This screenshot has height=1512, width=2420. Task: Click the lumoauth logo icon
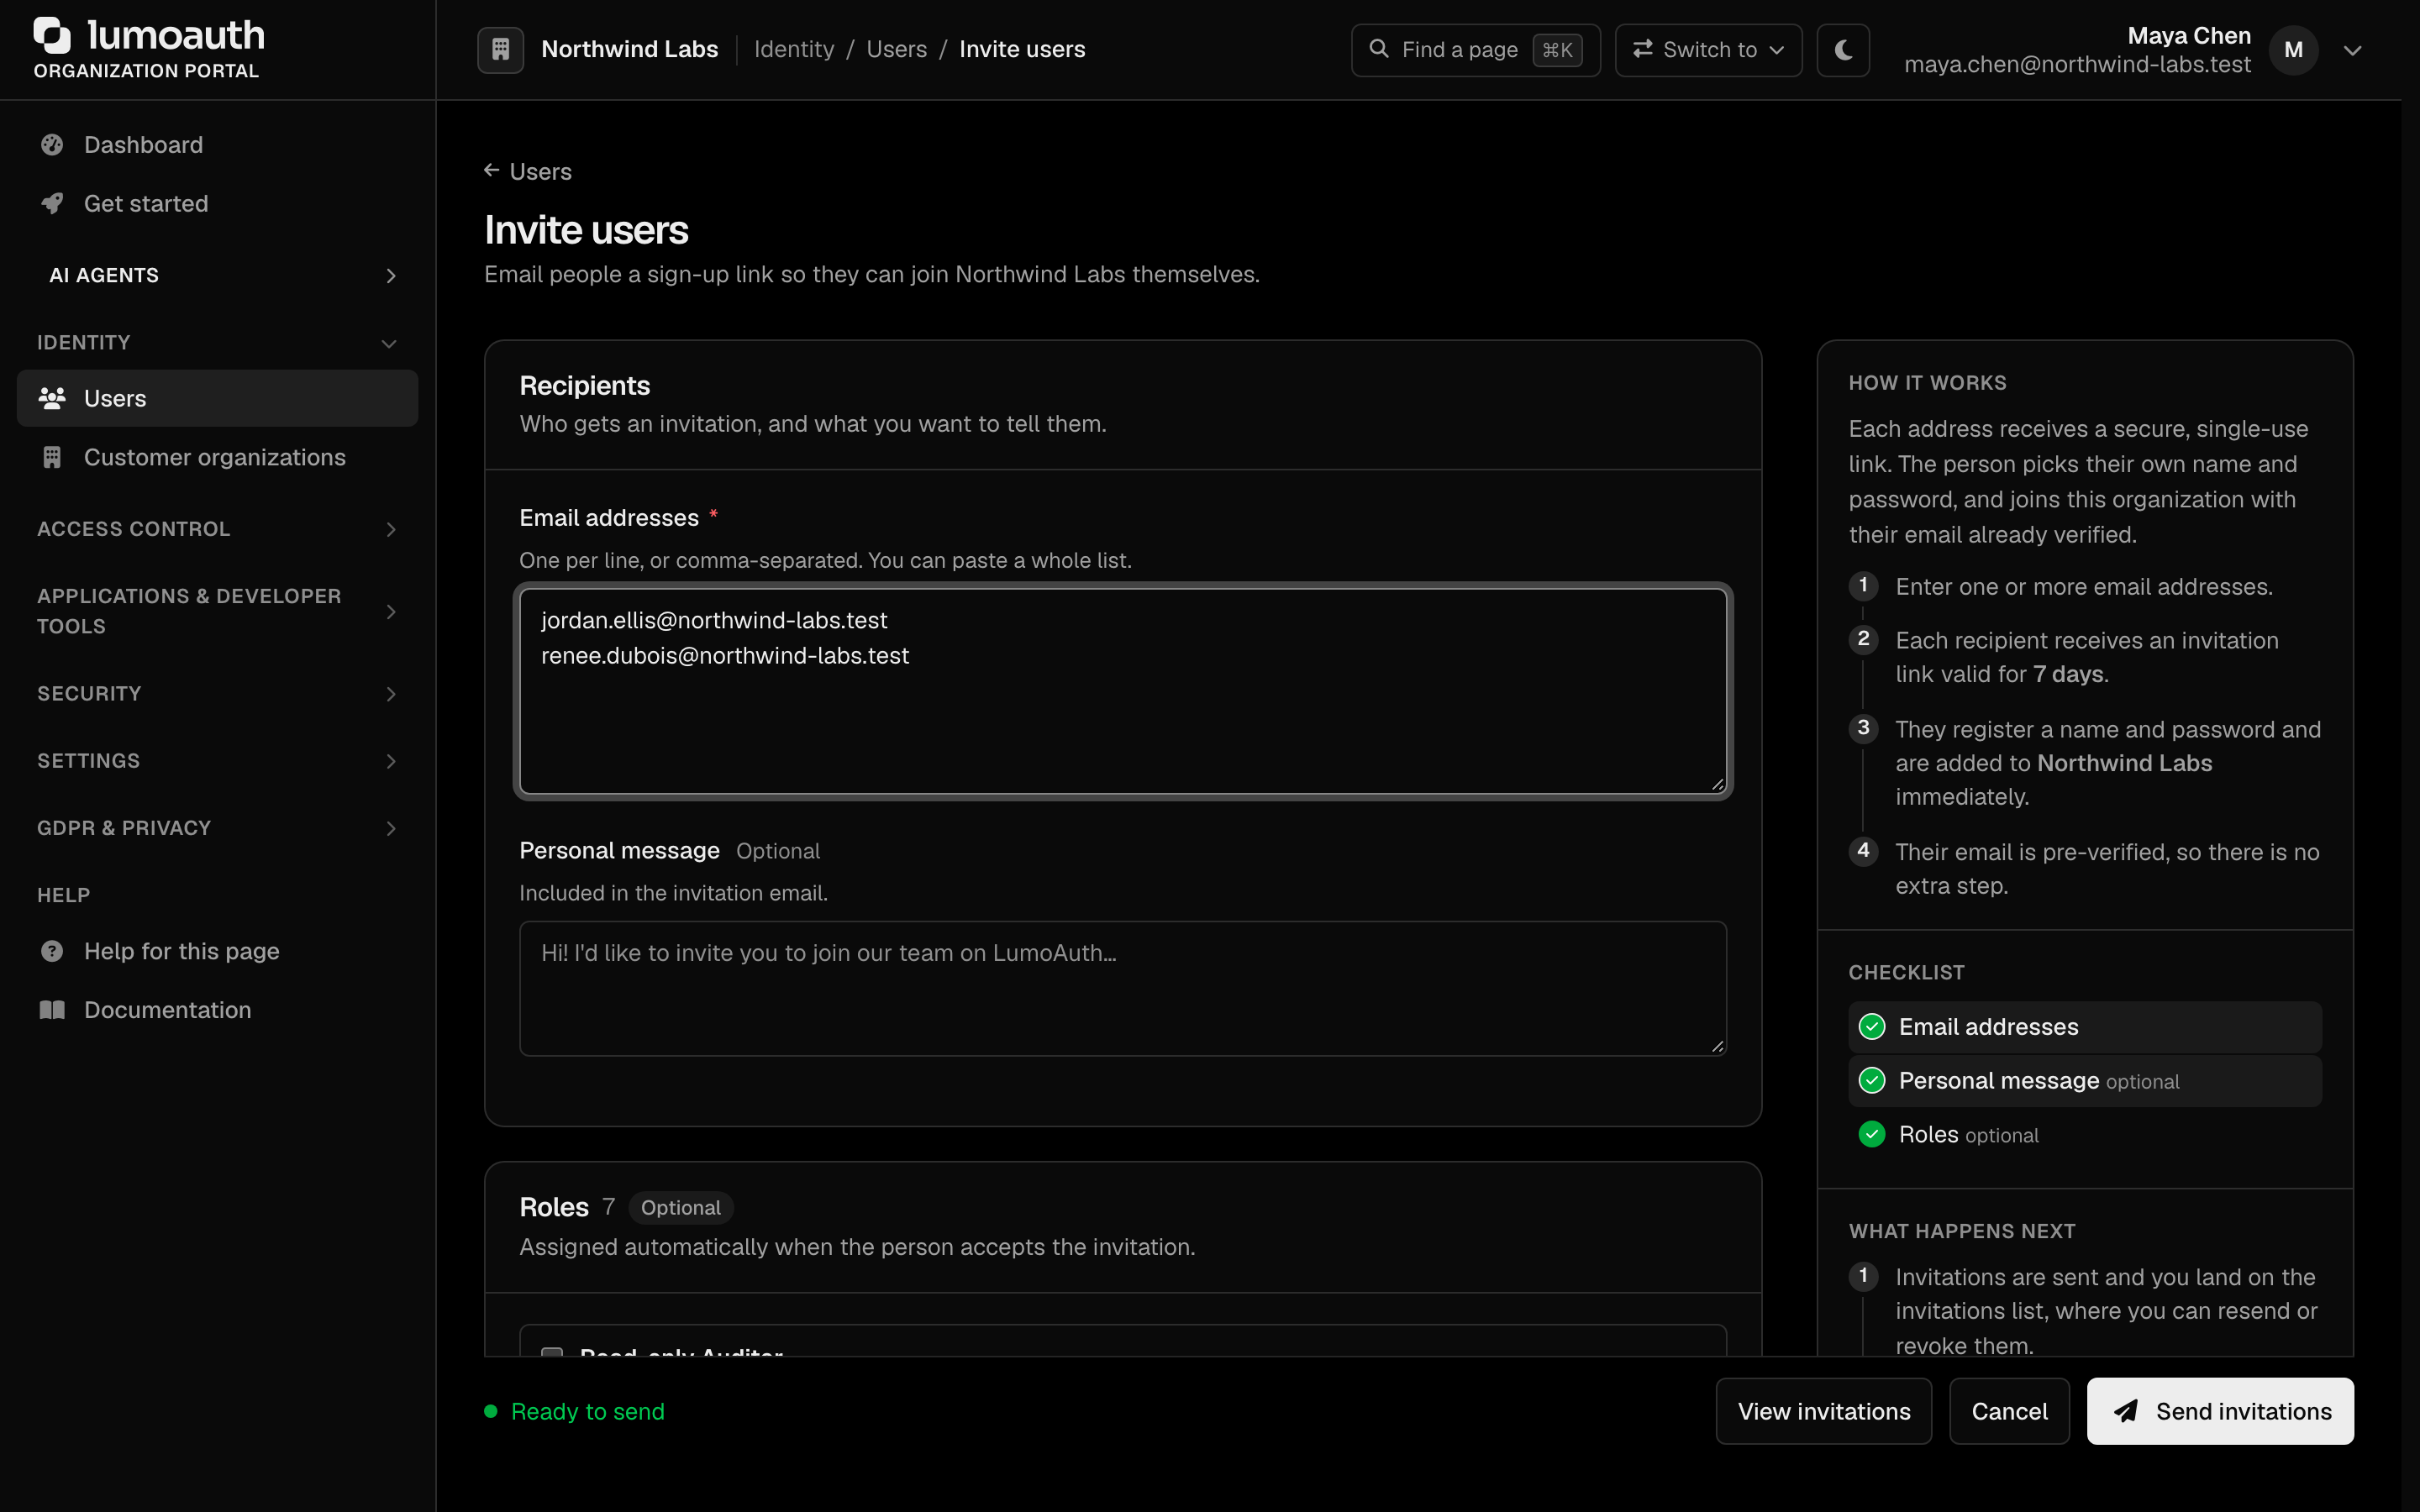pyautogui.click(x=52, y=35)
